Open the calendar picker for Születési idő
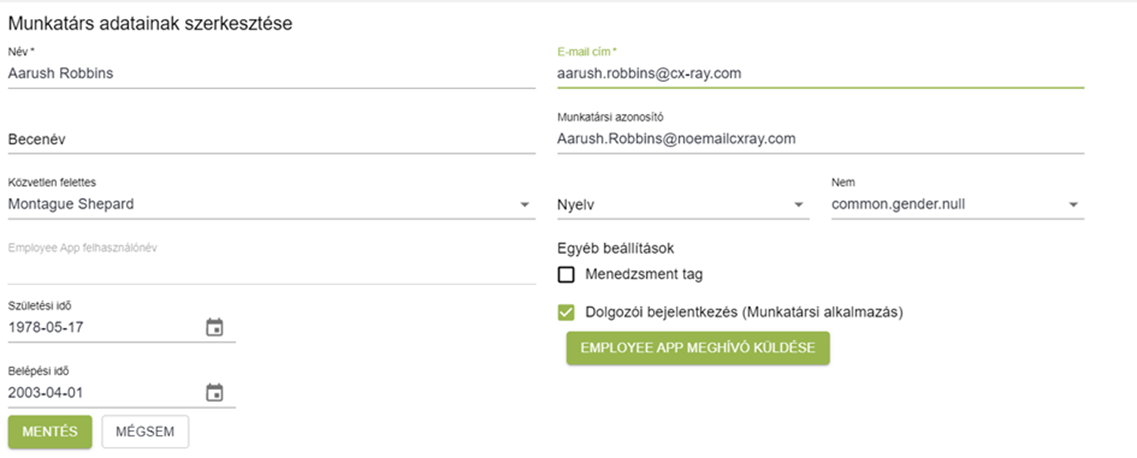Image resolution: width=1137 pixels, height=458 pixels. (x=214, y=327)
